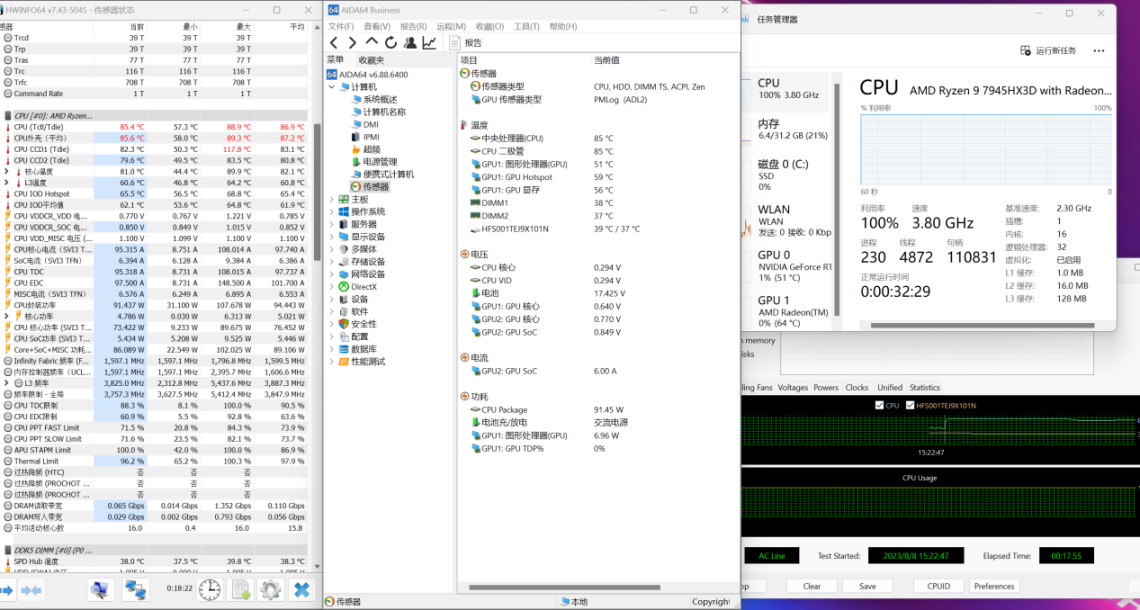Click the 报告 report toolbar button
The width and height of the screenshot is (1140, 610).
(x=465, y=43)
